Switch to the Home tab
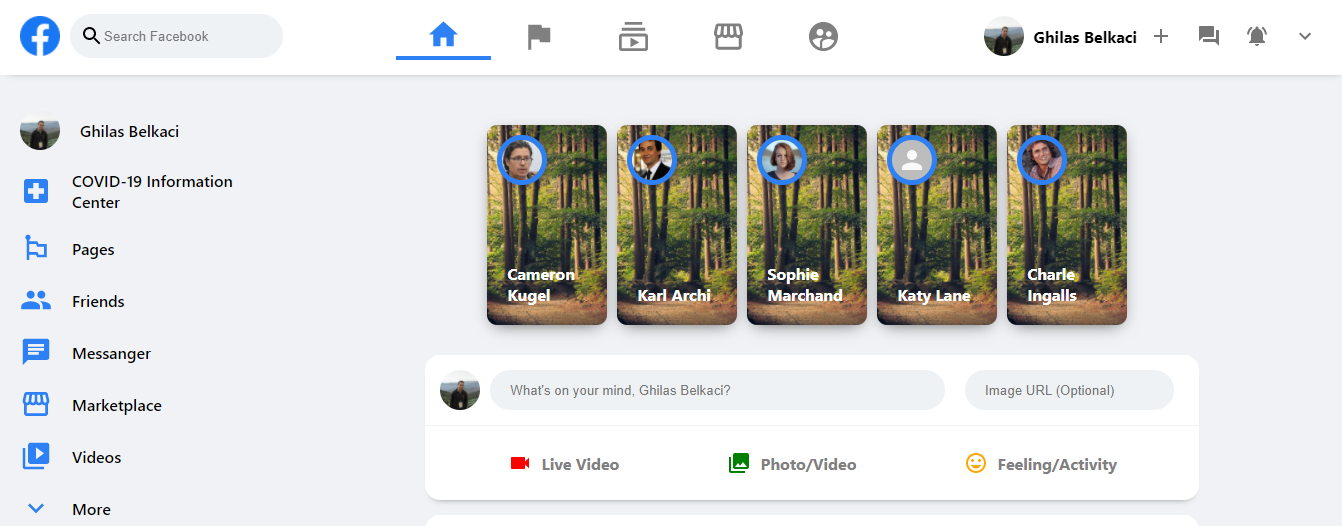Image resolution: width=1342 pixels, height=526 pixels. point(443,37)
